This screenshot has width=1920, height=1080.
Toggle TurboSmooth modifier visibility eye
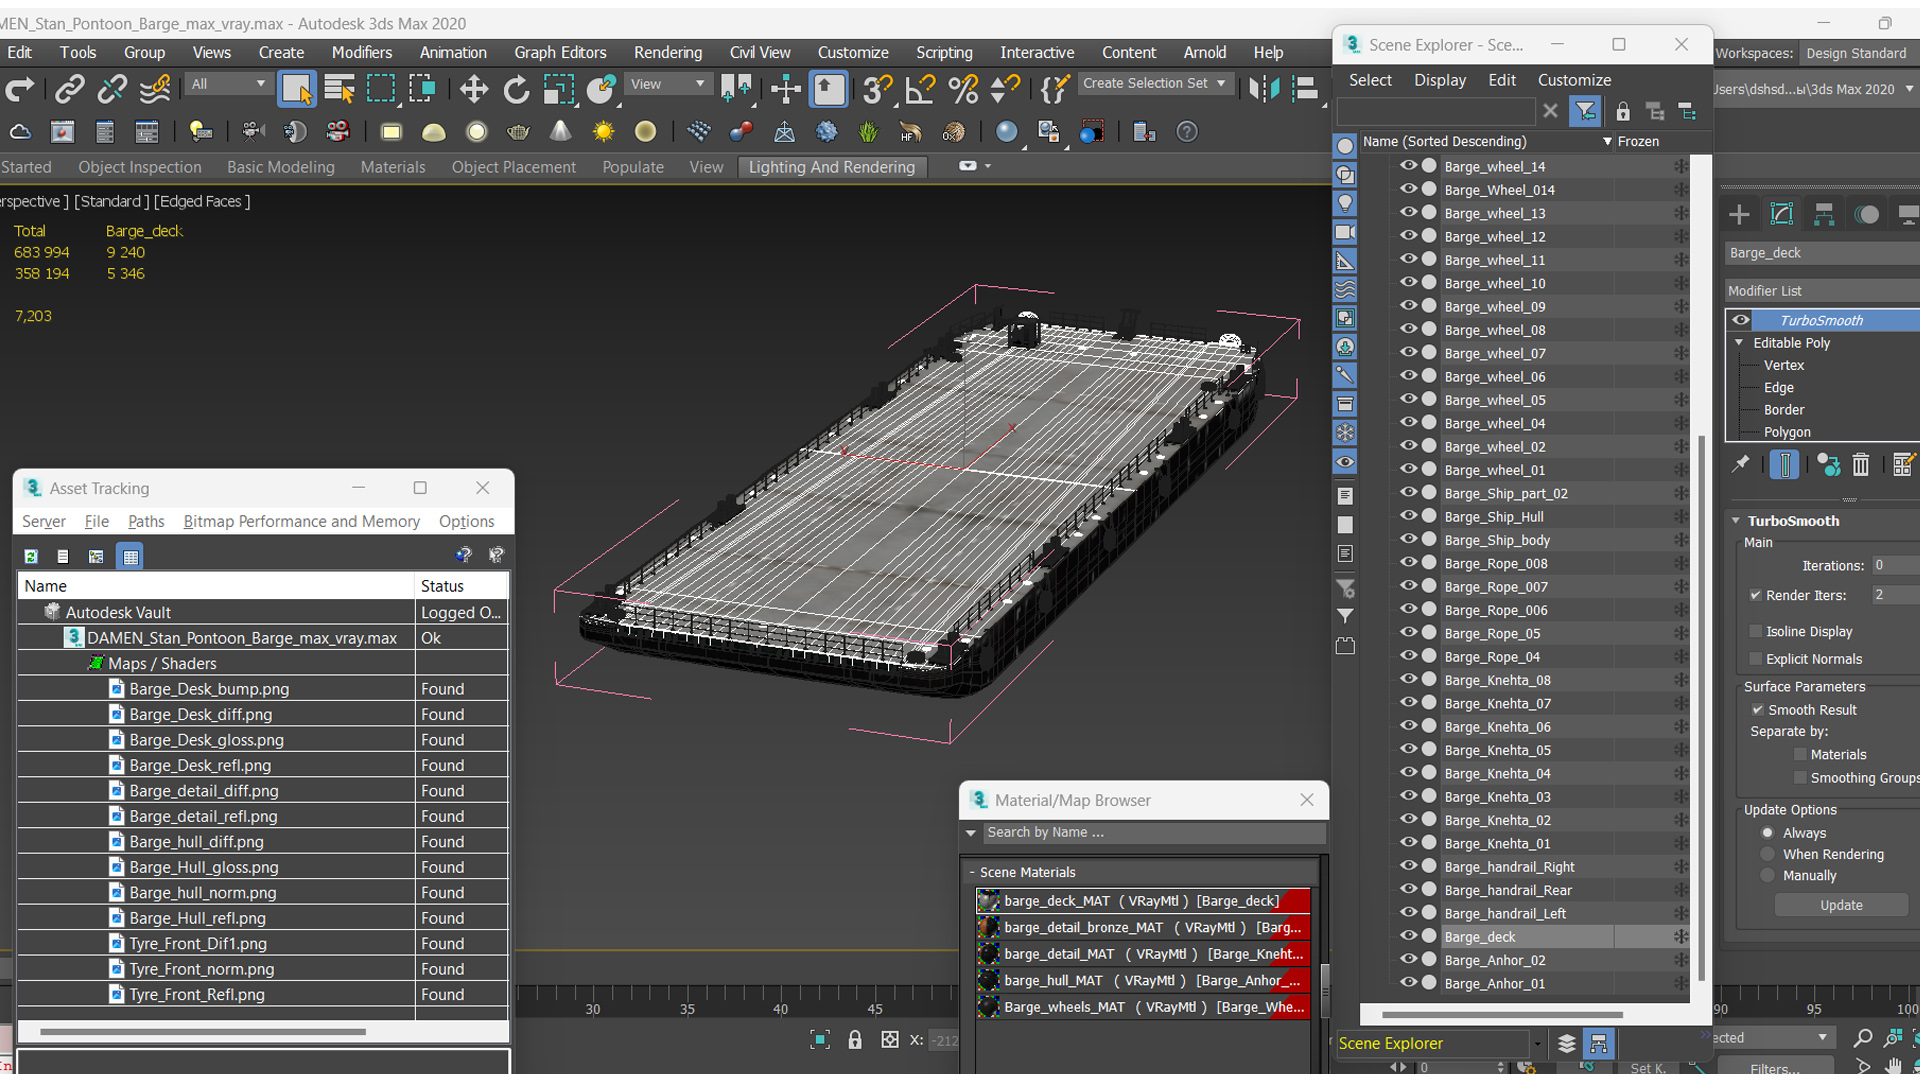[1741, 320]
